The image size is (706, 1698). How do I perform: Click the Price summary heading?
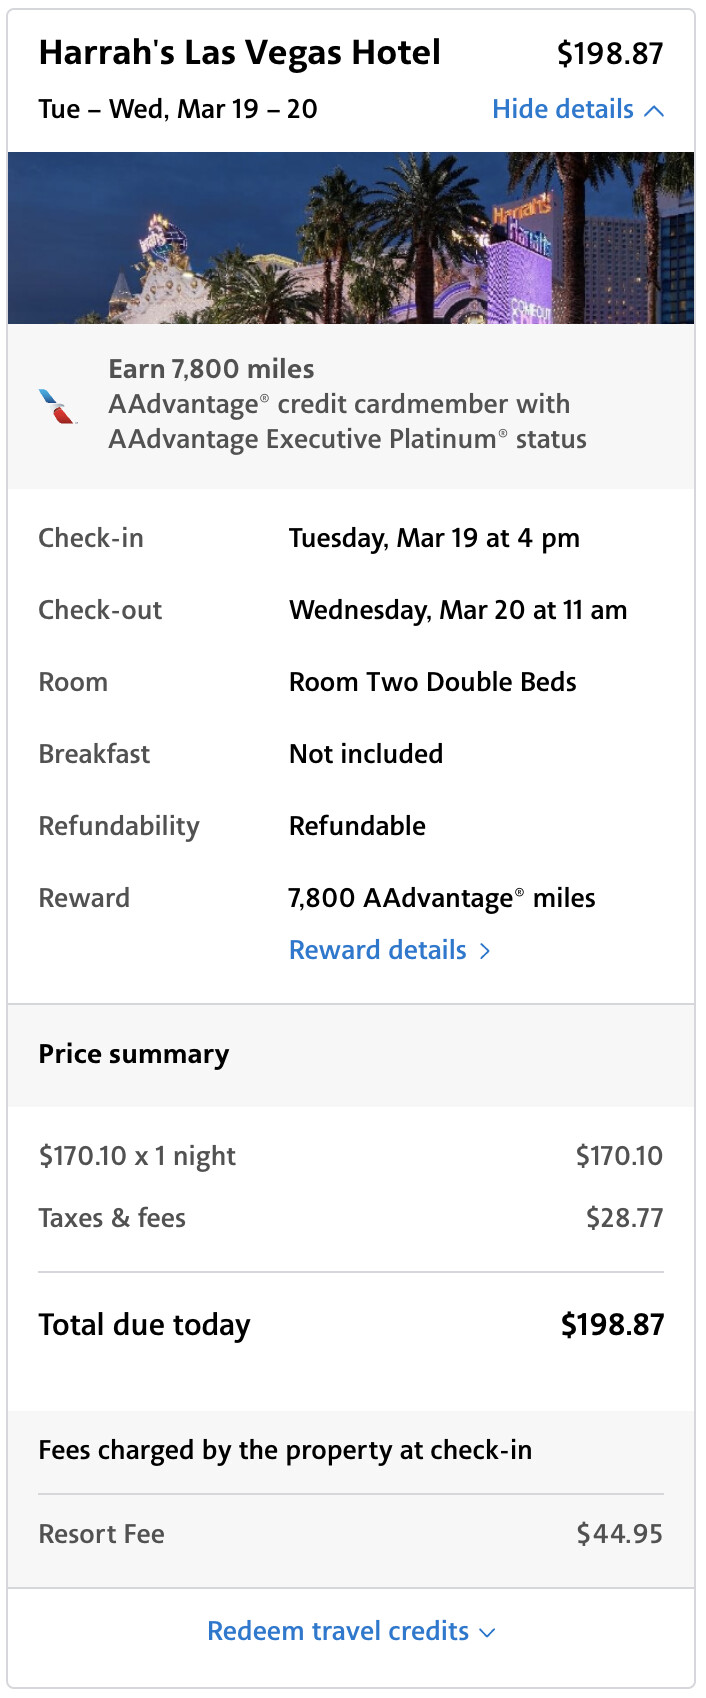click(x=134, y=1054)
